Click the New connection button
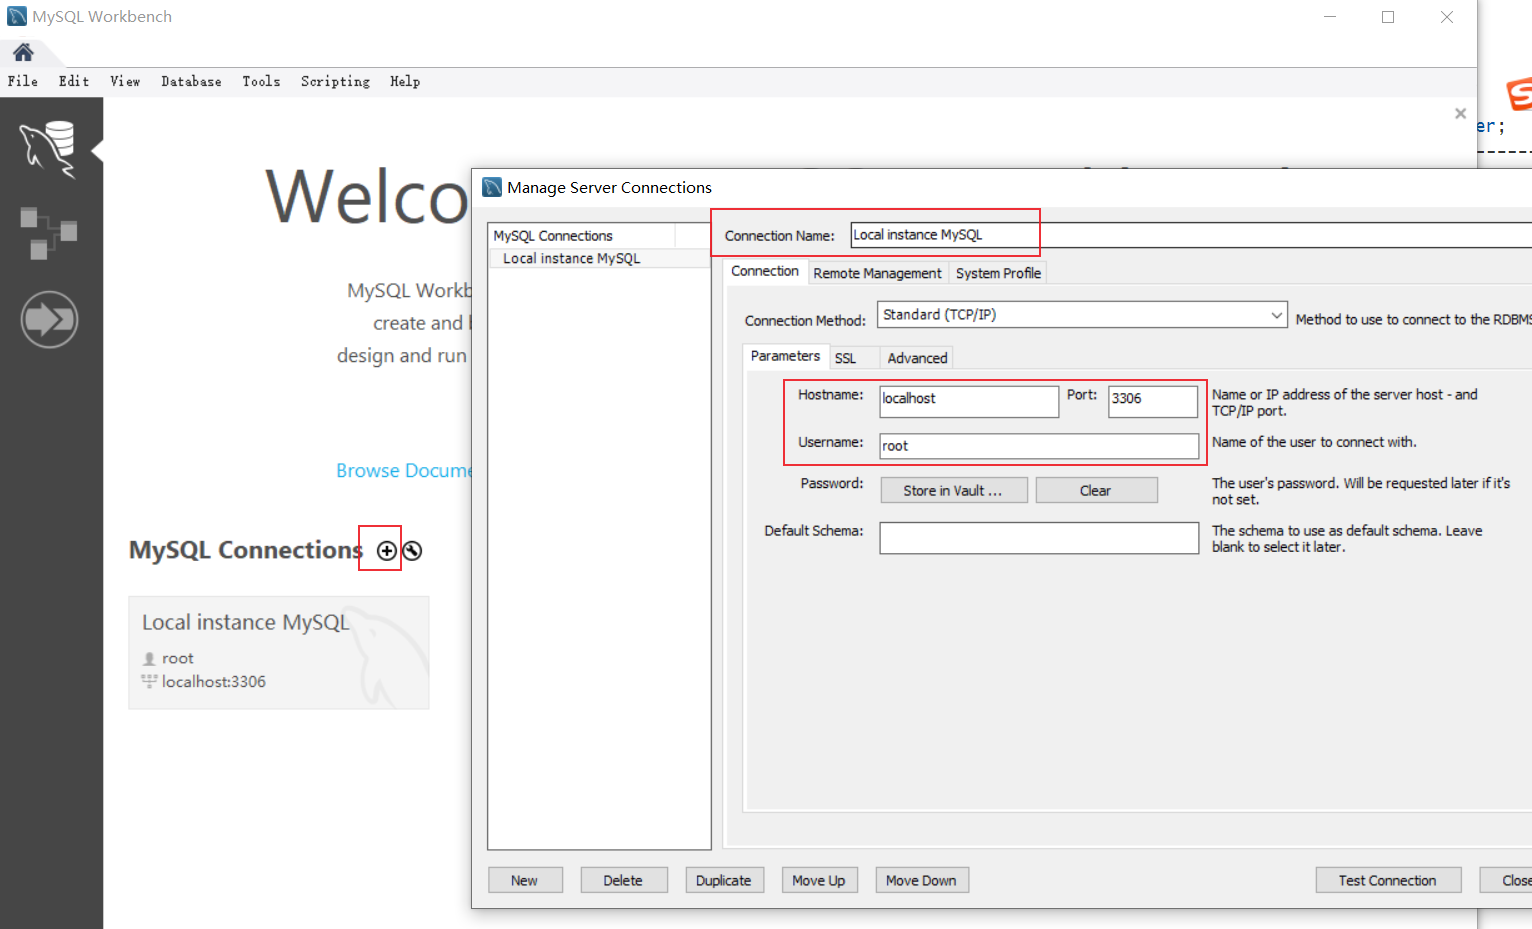 point(525,880)
